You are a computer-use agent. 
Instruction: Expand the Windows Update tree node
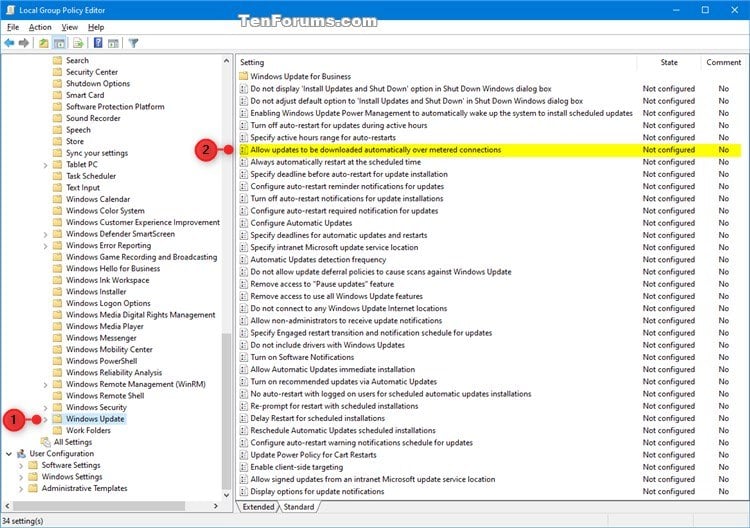(x=45, y=419)
